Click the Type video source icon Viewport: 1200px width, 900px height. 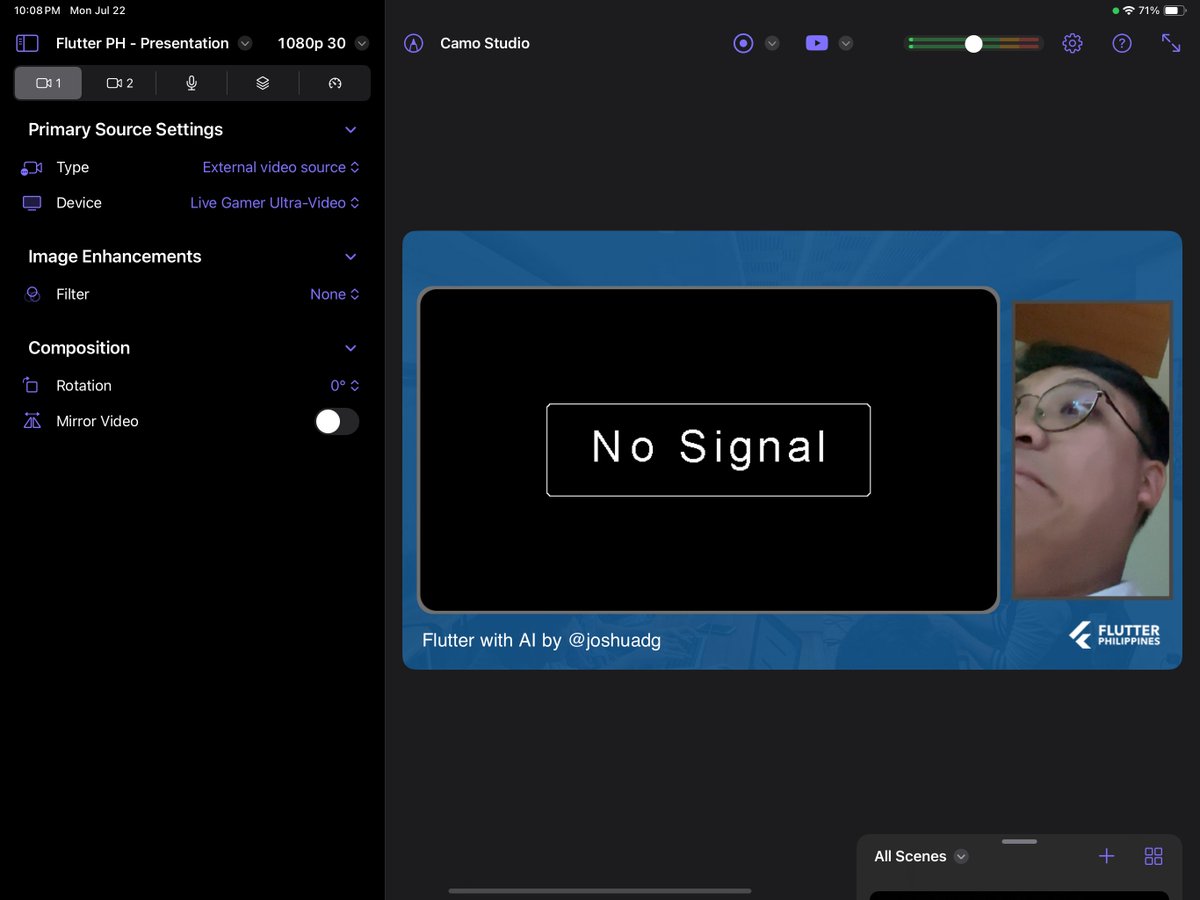[32, 168]
